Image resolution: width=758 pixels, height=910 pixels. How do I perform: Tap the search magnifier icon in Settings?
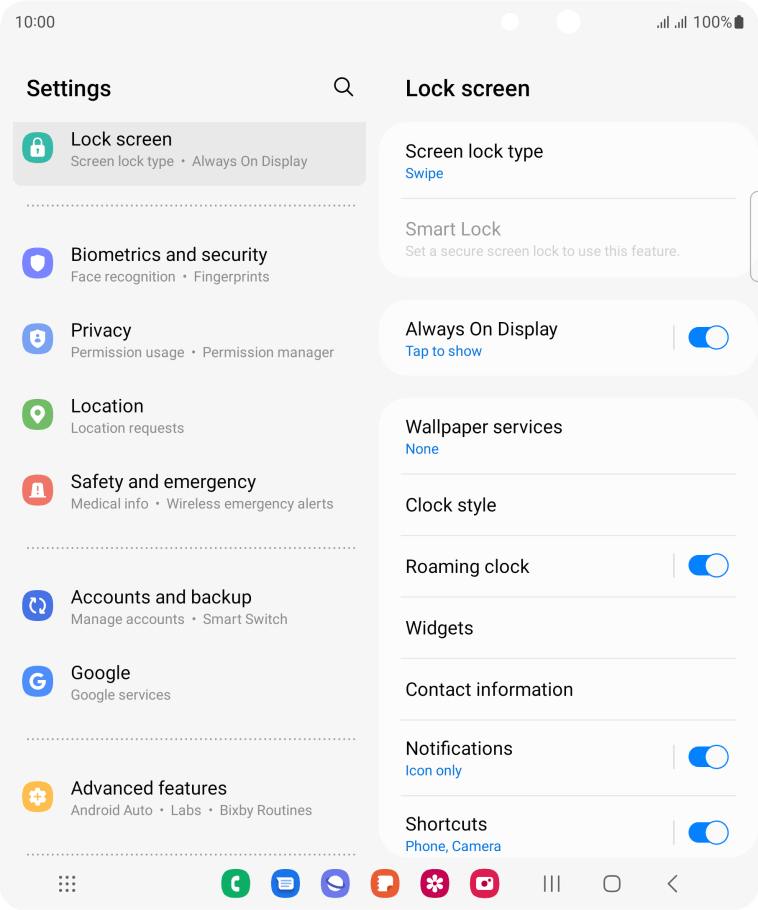tap(343, 87)
